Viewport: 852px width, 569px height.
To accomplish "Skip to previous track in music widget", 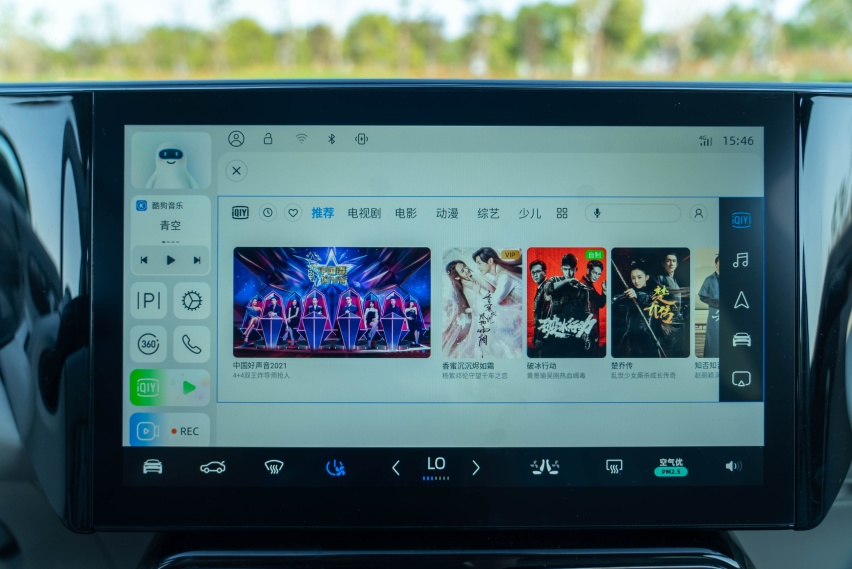I will (144, 260).
